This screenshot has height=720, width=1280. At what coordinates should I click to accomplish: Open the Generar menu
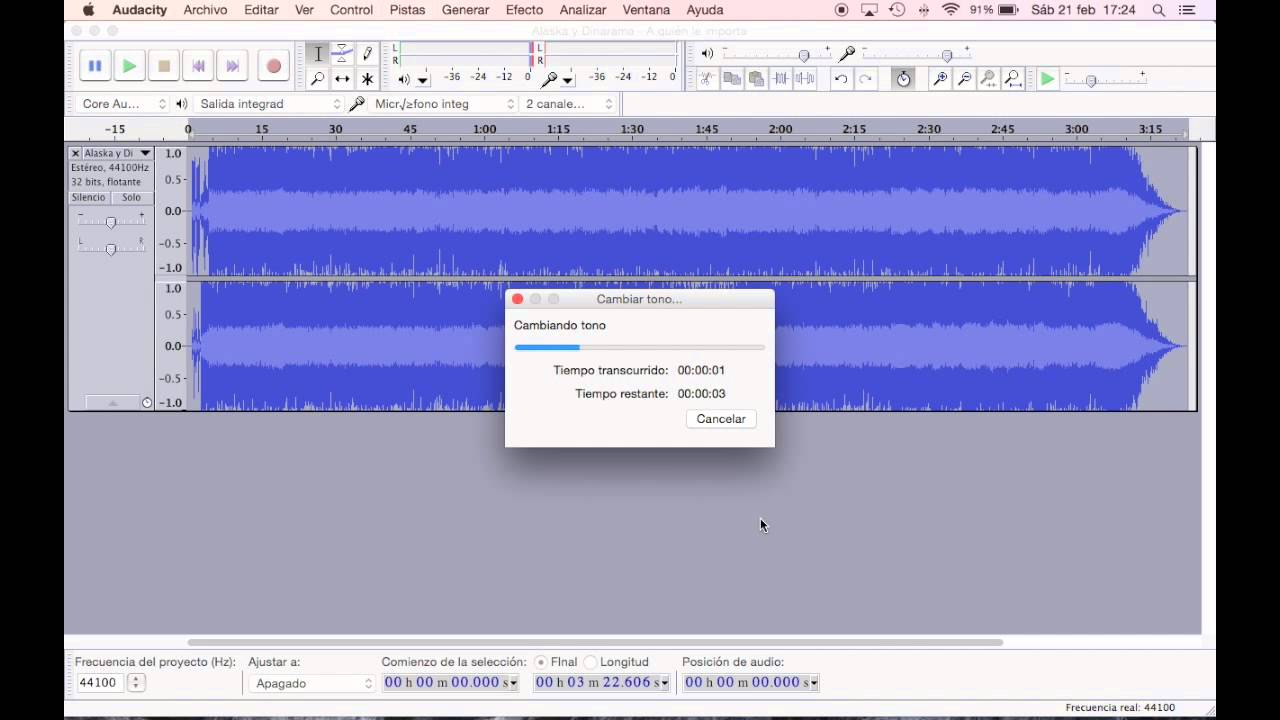[465, 10]
